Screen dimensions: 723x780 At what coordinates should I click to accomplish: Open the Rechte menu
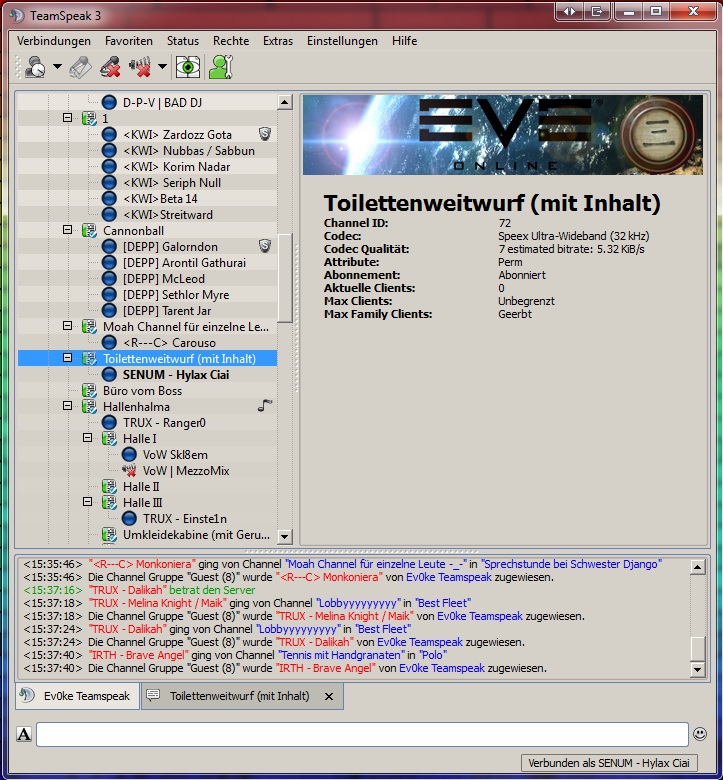(231, 41)
